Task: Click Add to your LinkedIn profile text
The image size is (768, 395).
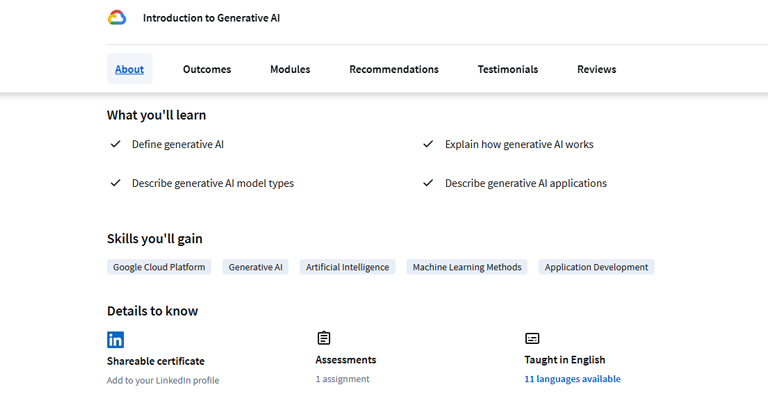Action: click(163, 380)
